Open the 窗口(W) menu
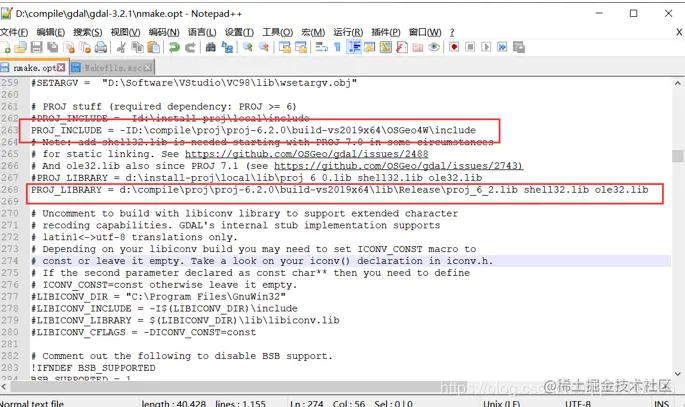Image resolution: width=685 pixels, height=407 pixels. click(x=425, y=32)
